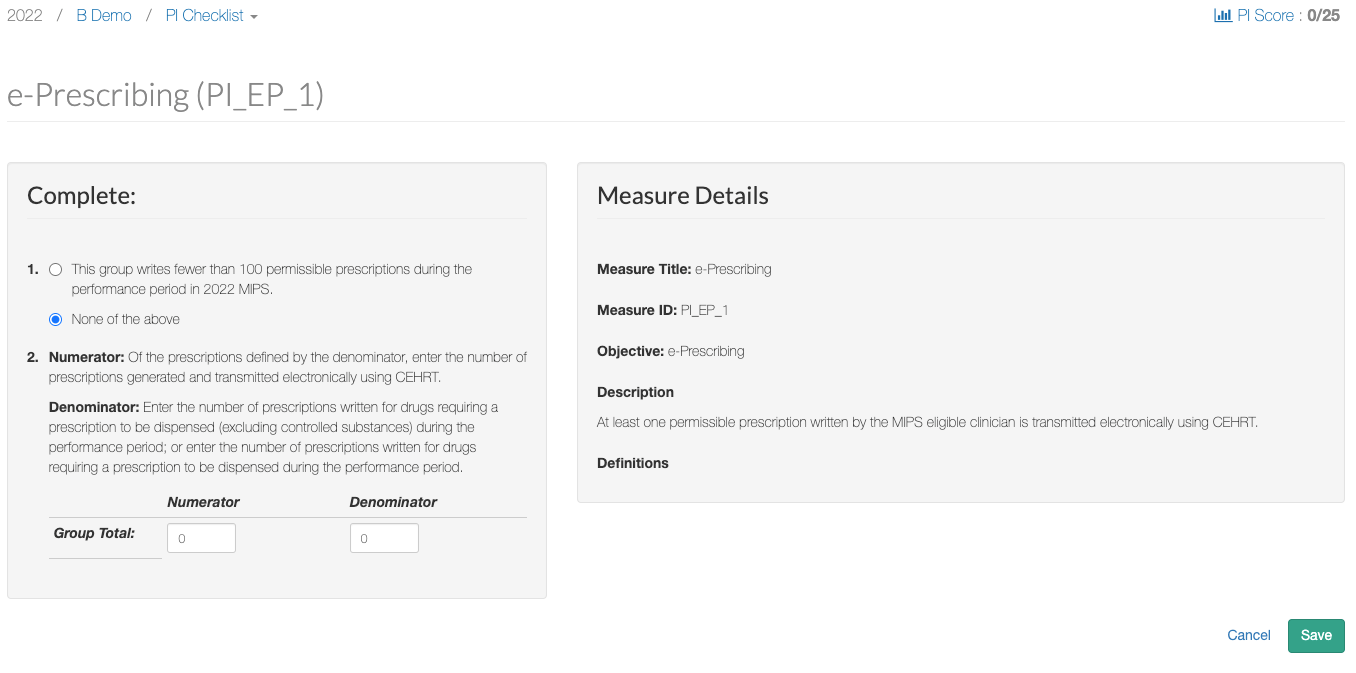Click the Measure Details panel heading

(683, 196)
